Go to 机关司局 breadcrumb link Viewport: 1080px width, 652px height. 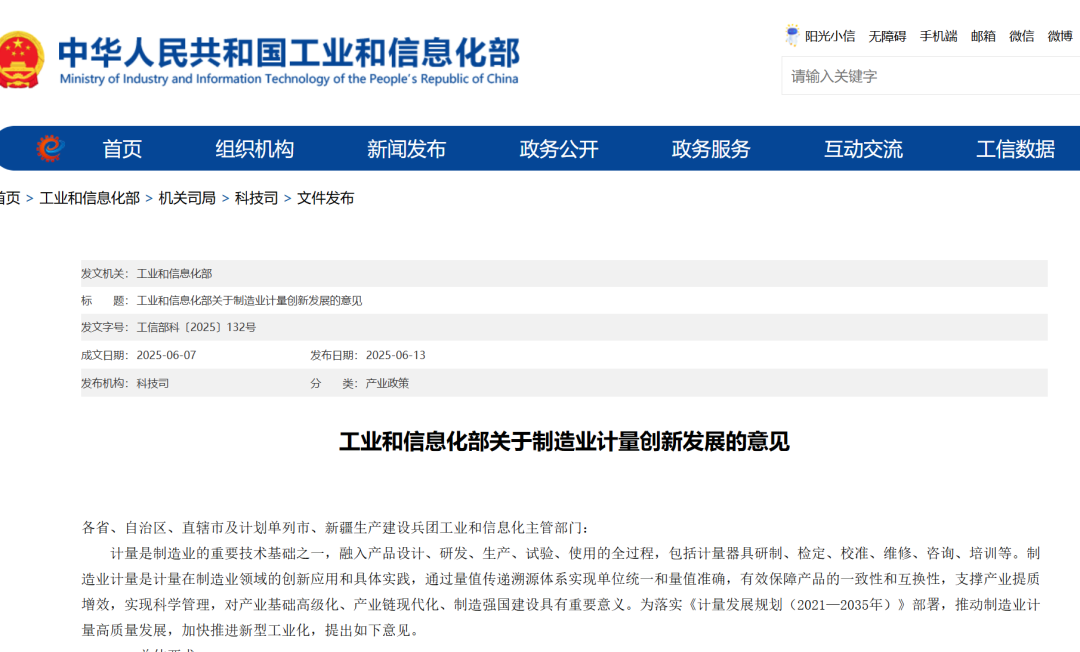pyautogui.click(x=187, y=198)
